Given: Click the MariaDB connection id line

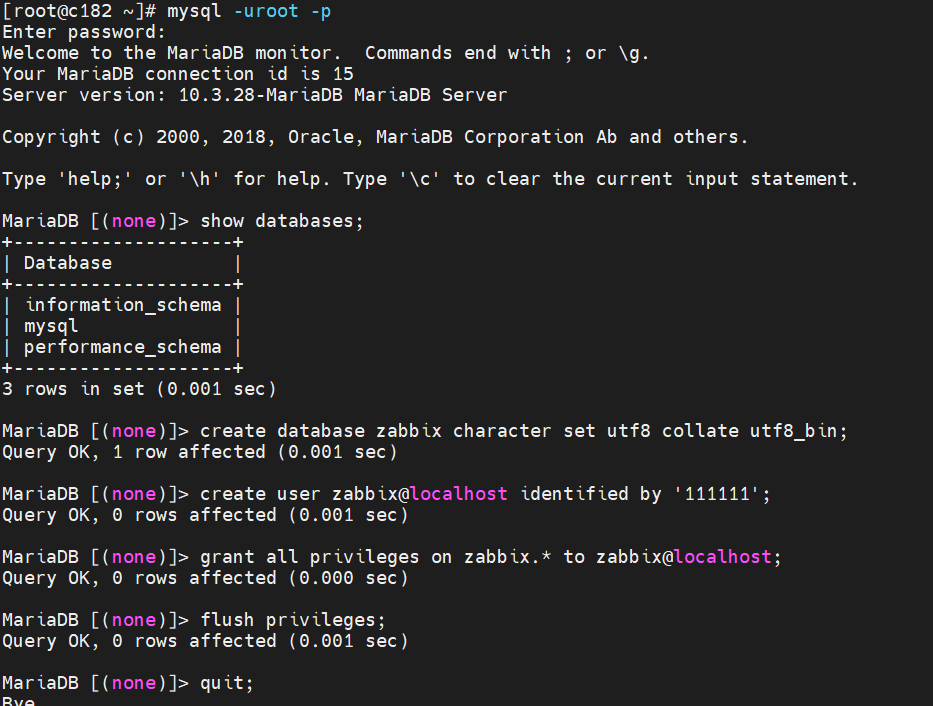Looking at the screenshot, I should point(178,74).
